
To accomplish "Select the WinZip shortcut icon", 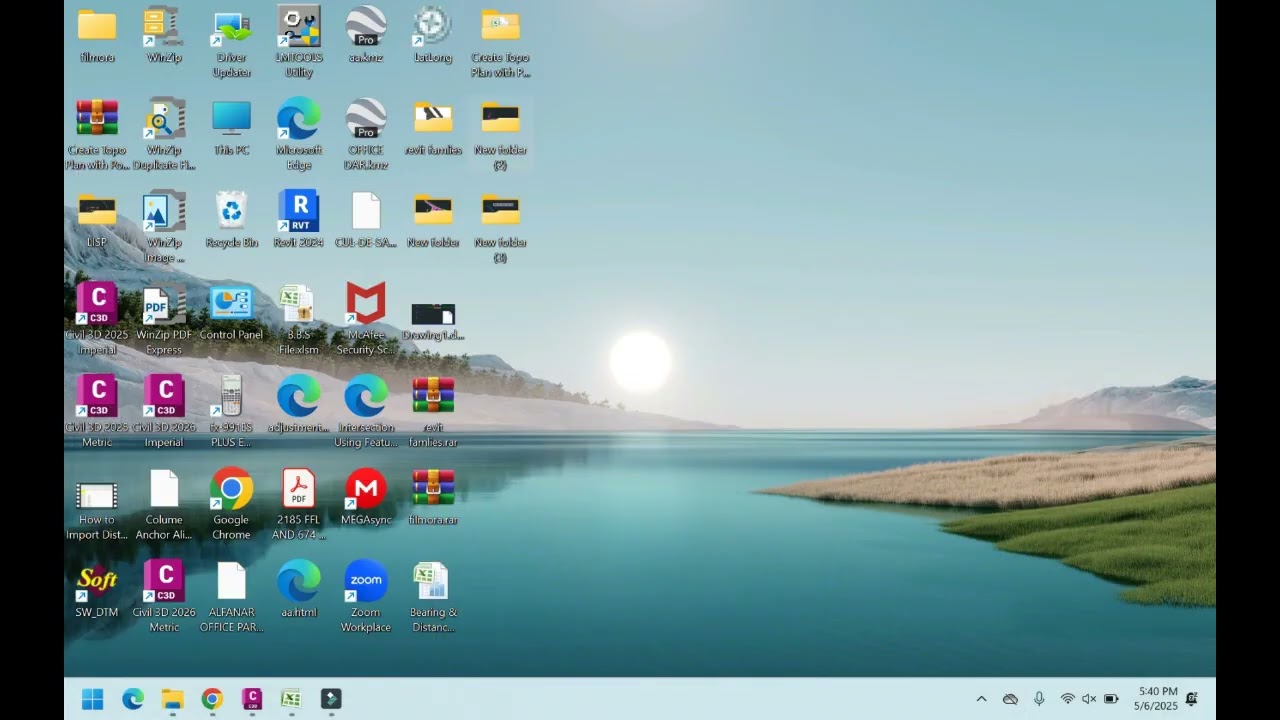I will (x=164, y=36).
